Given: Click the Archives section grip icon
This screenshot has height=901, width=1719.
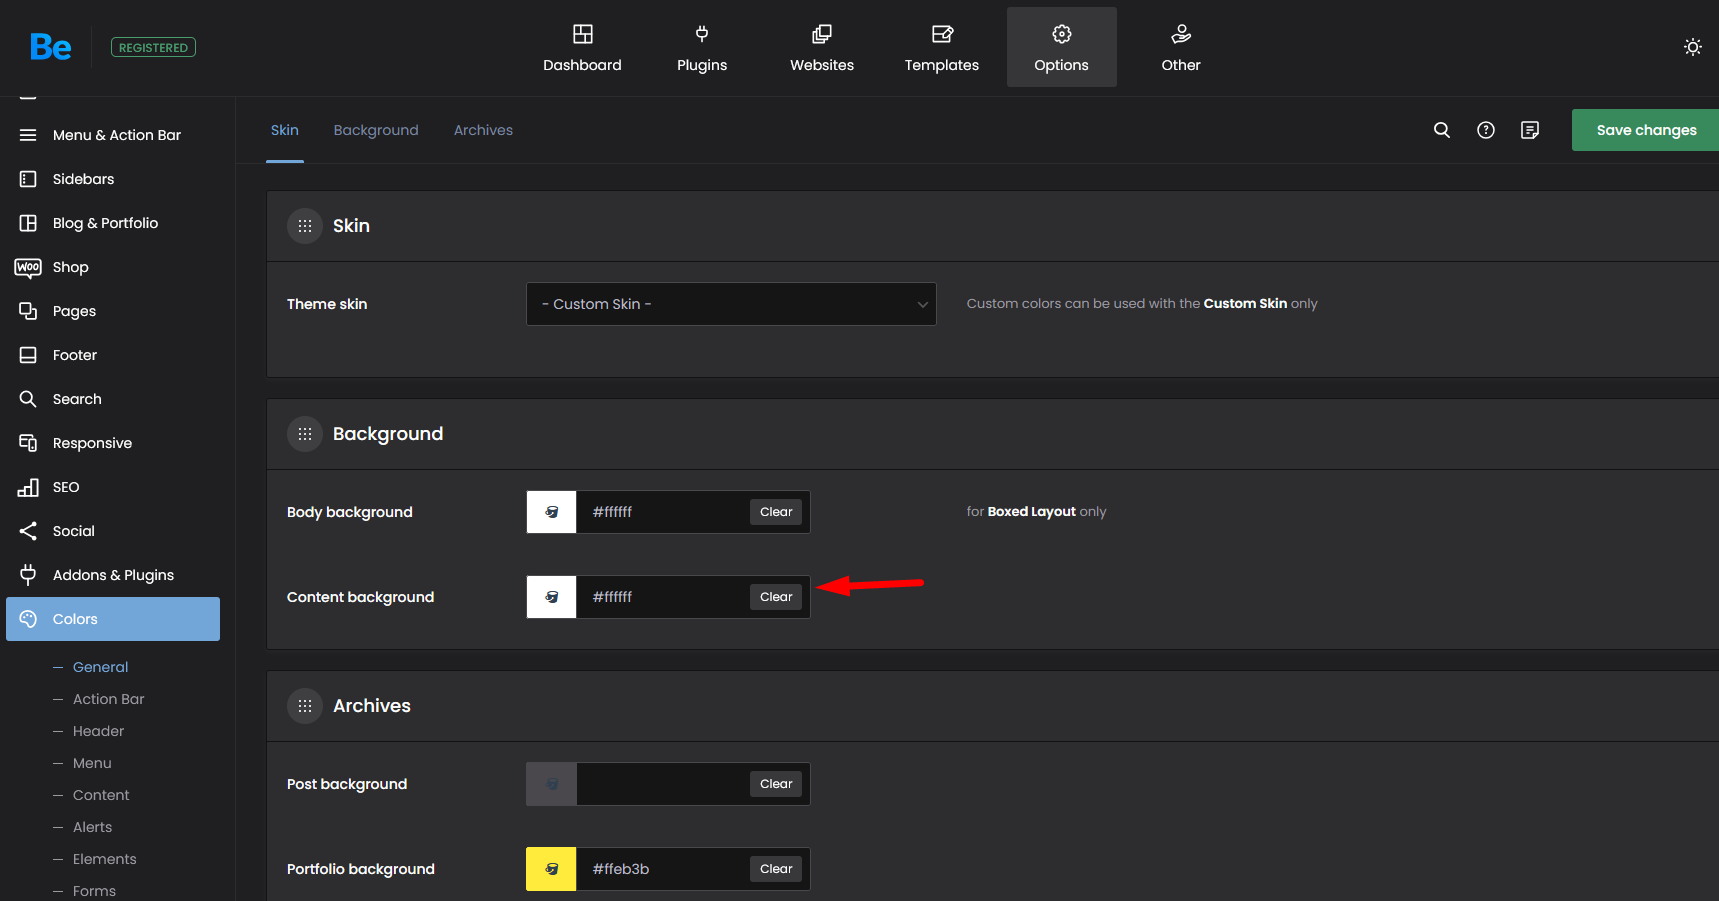Looking at the screenshot, I should pyautogui.click(x=305, y=706).
